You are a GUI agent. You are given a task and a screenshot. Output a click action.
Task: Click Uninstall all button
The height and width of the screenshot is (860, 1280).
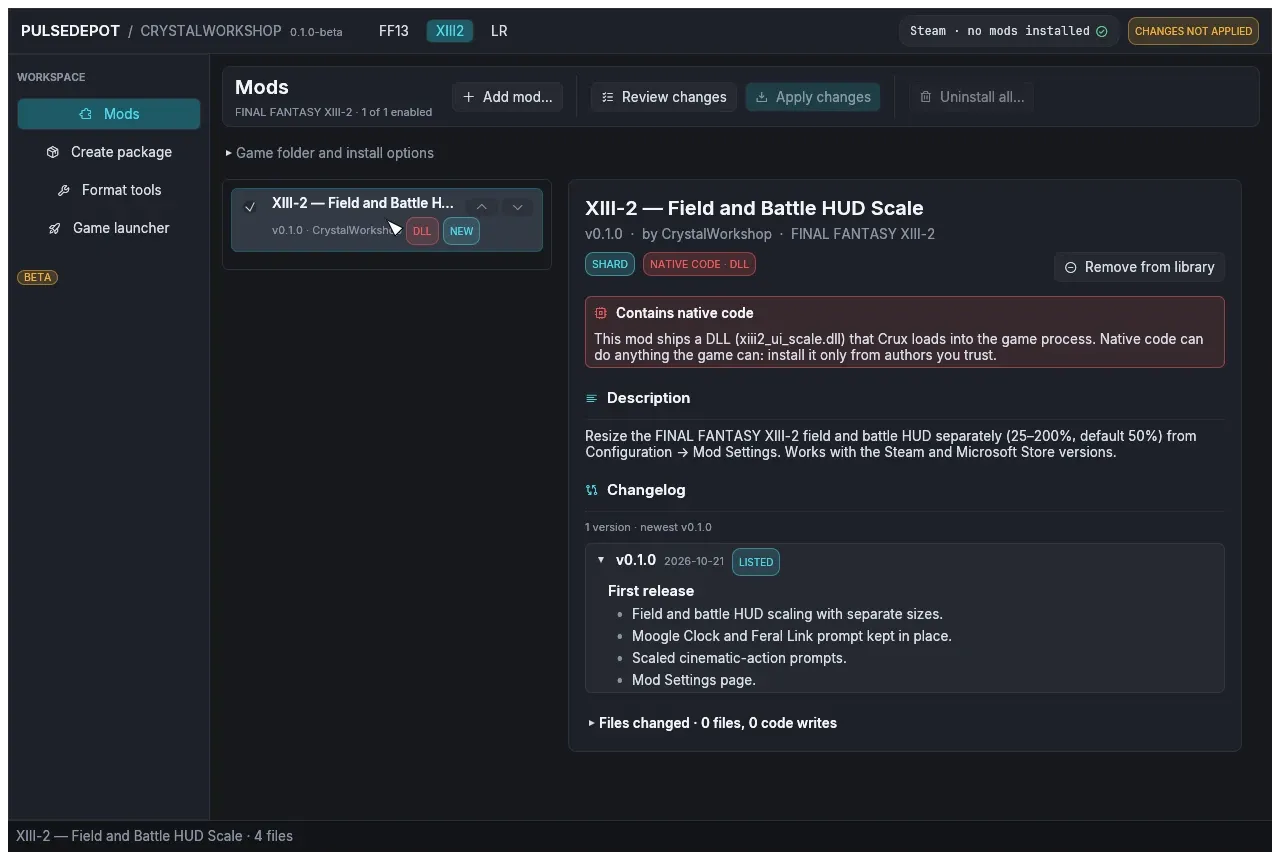972,97
